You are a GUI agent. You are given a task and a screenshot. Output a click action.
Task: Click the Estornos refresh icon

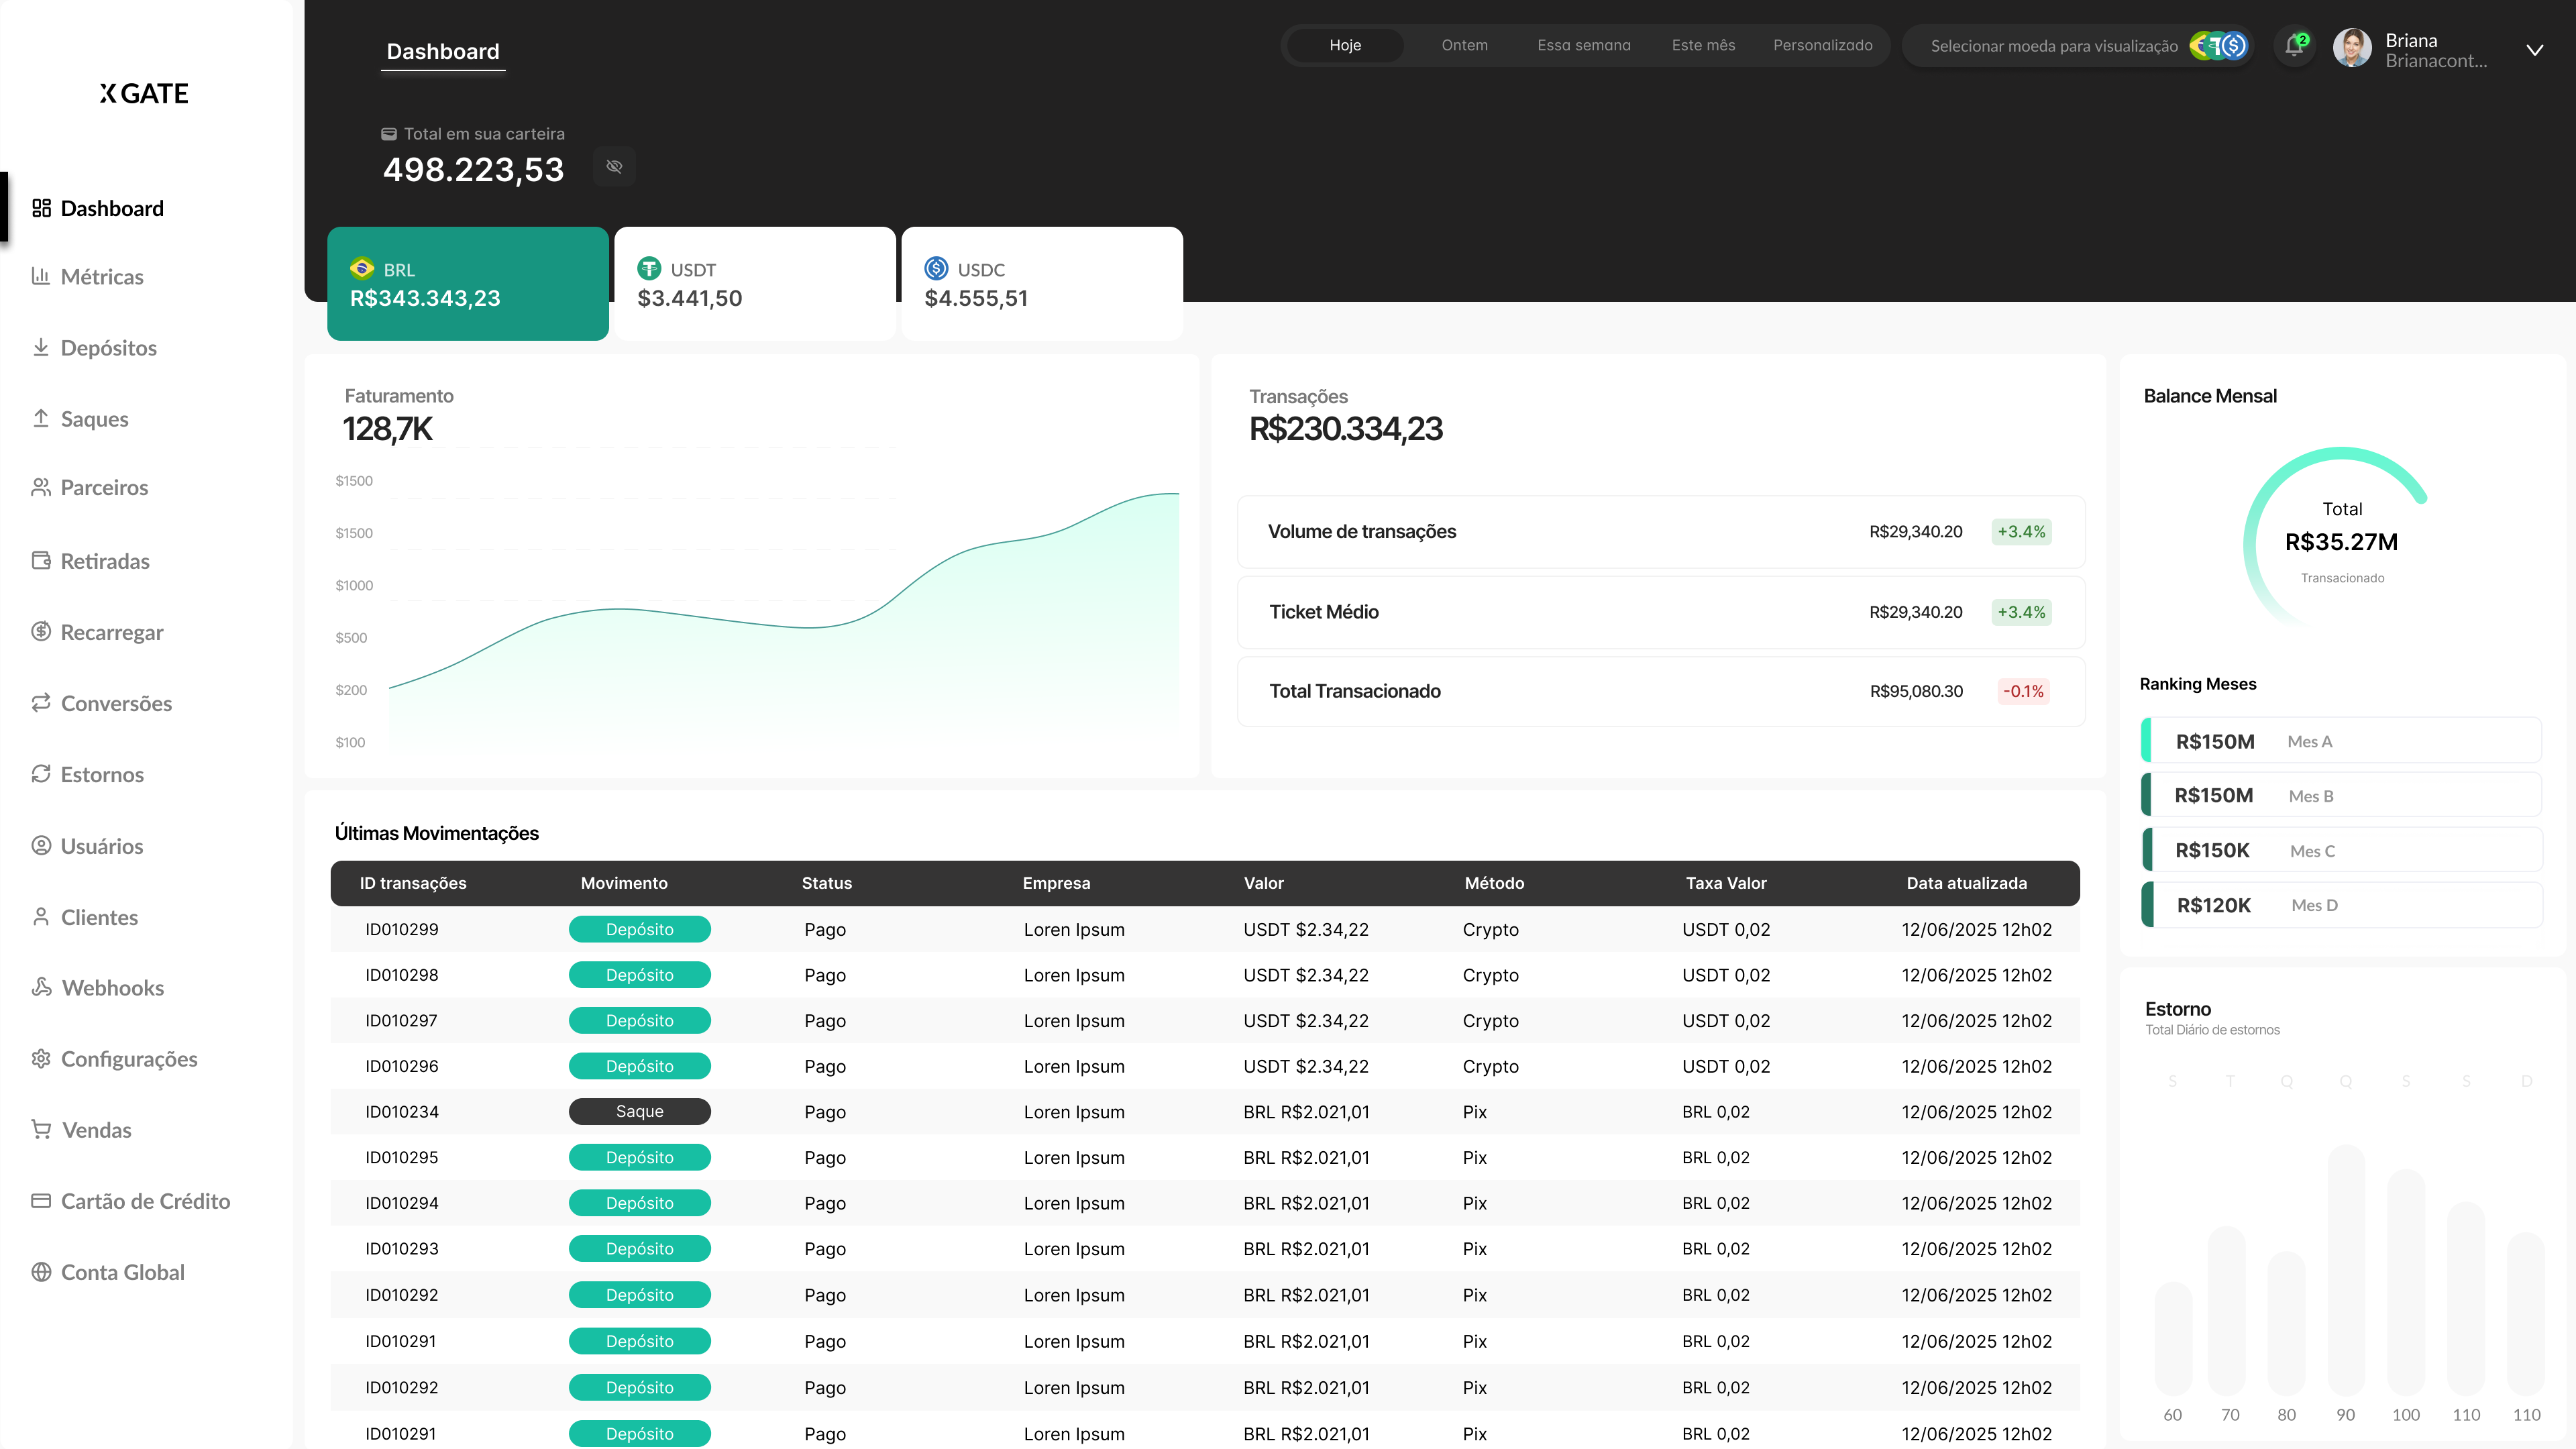41,774
